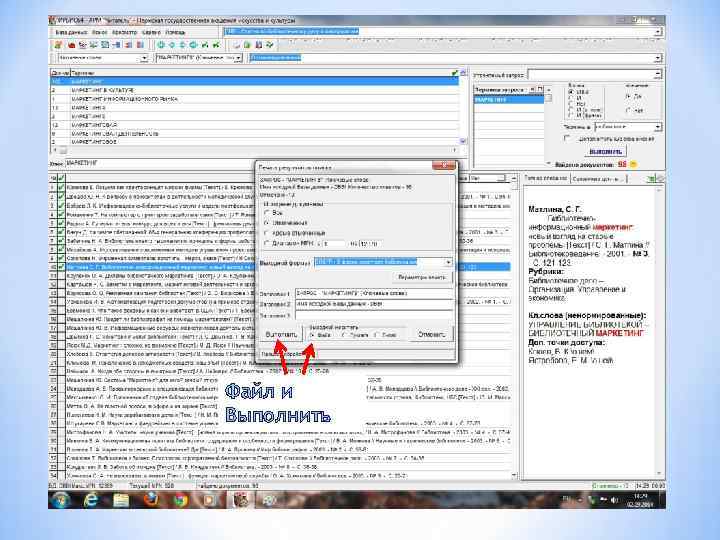The height and width of the screenshot is (540, 720).
Task: Click green print icon above description panel
Action: point(651,179)
